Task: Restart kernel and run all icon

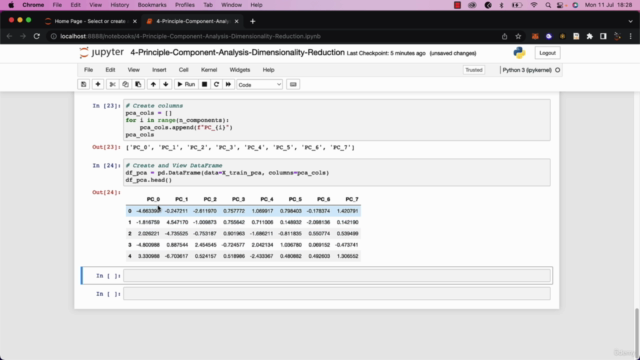Action: (x=228, y=84)
